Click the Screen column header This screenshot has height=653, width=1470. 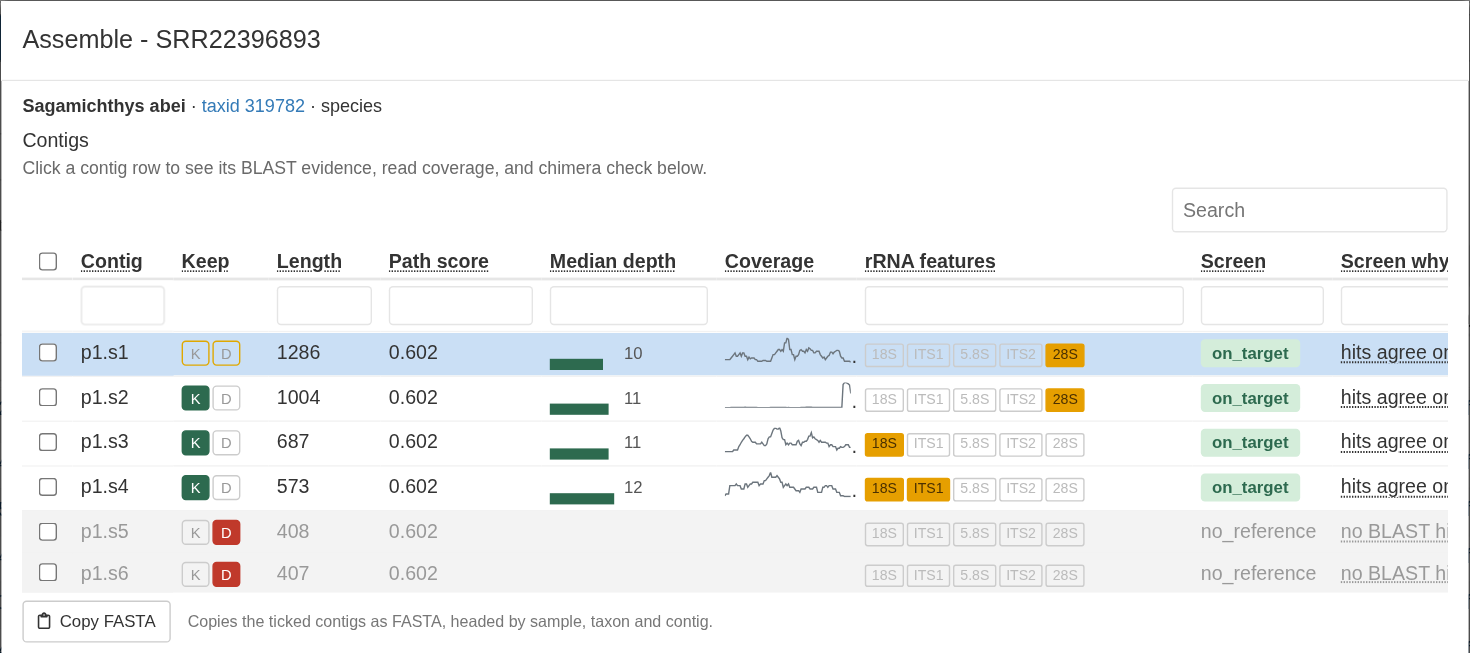(x=1233, y=262)
